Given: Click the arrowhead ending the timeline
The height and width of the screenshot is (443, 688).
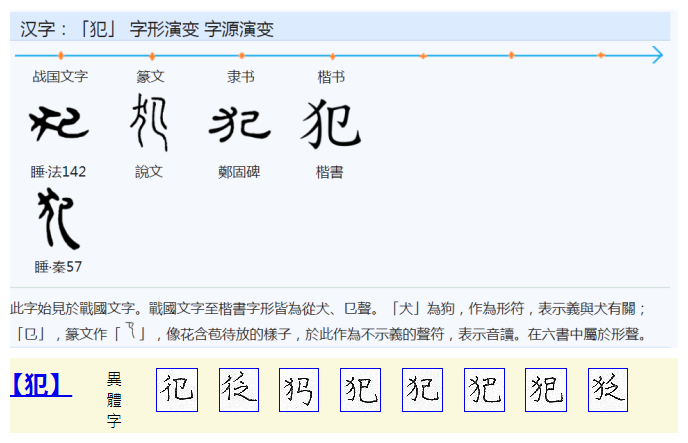Looking at the screenshot, I should pos(657,55).
